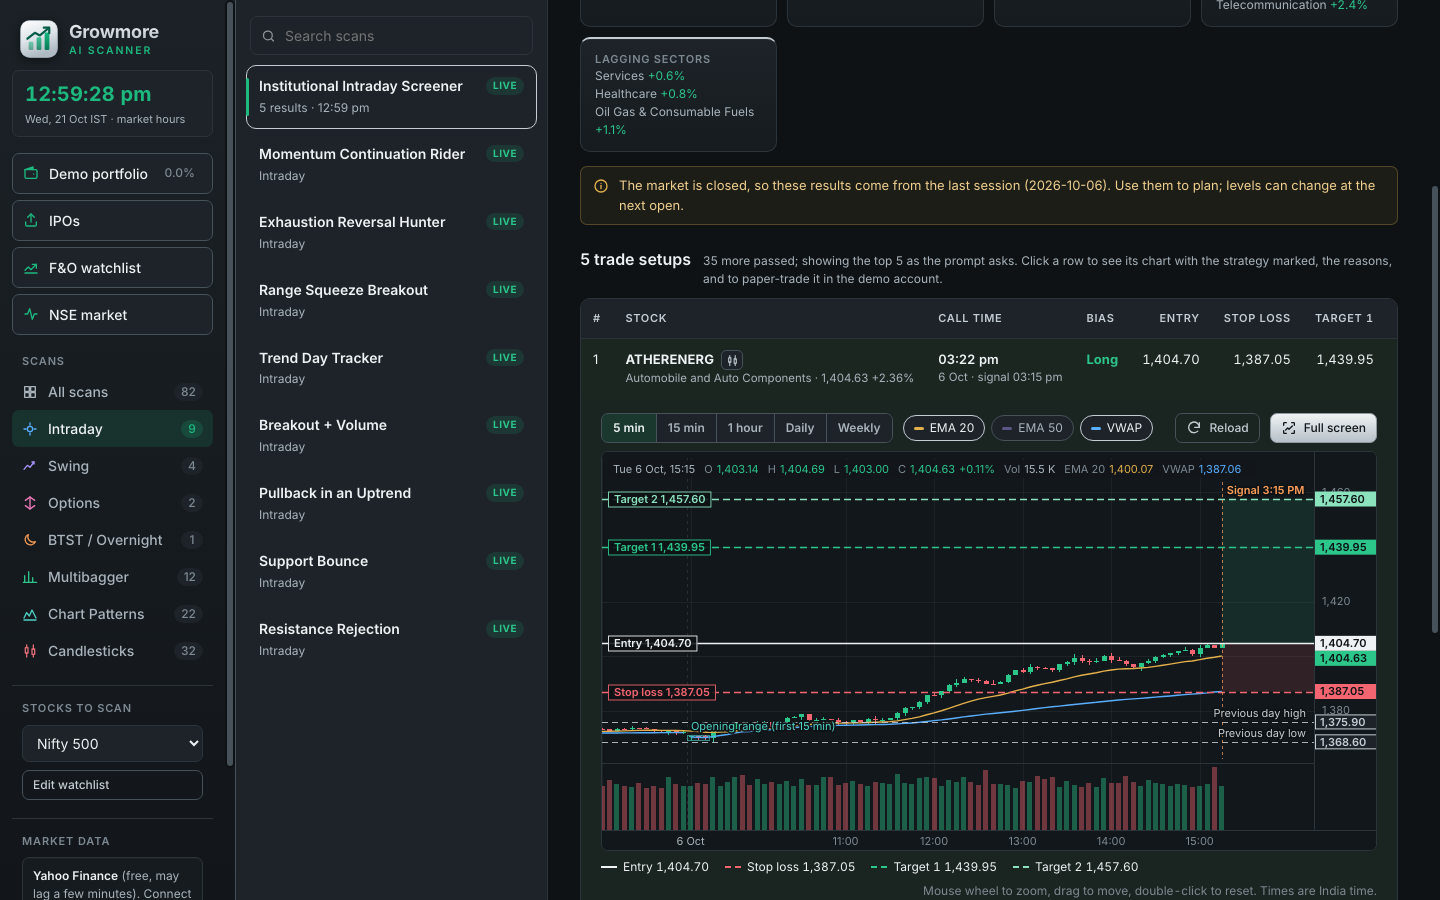The height and width of the screenshot is (900, 1440).
Task: Open the Support Bounce scan
Action: (391, 572)
